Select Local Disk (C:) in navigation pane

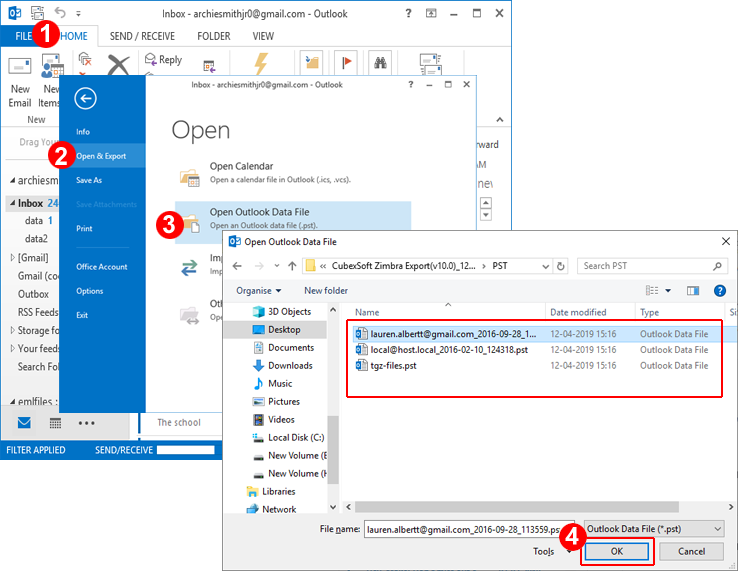288,438
